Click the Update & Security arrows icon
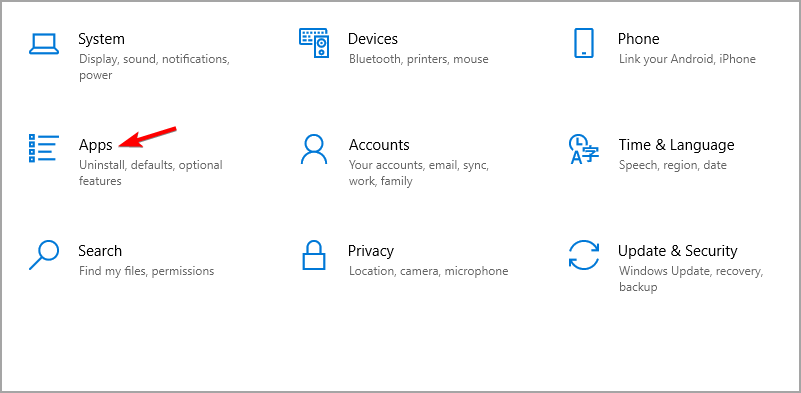 coord(584,255)
